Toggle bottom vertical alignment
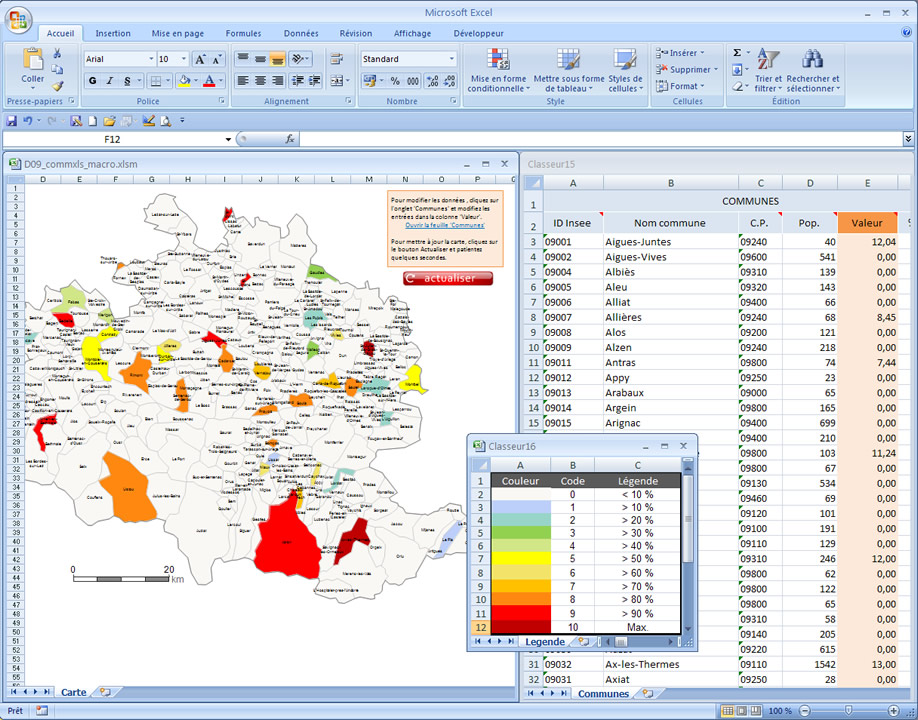The height and width of the screenshot is (720, 918). tap(278, 59)
